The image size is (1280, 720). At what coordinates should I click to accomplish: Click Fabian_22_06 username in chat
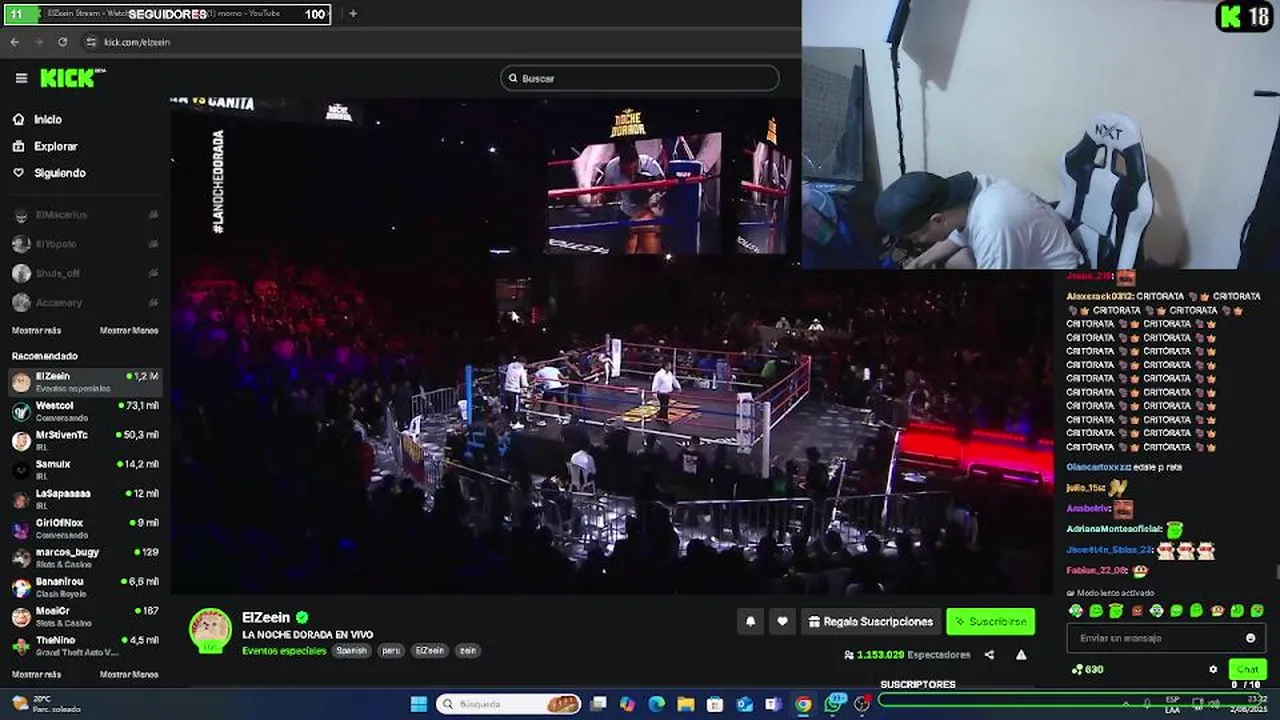1097,570
